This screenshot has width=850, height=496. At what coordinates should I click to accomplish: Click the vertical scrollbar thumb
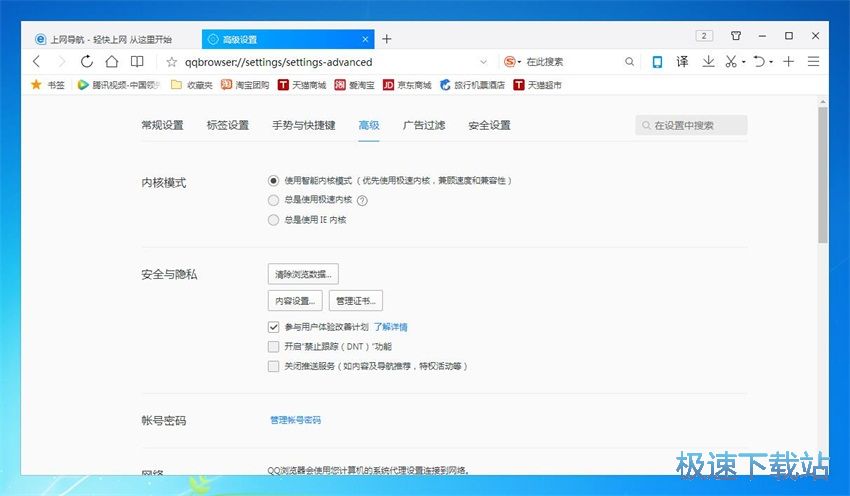[x=823, y=175]
